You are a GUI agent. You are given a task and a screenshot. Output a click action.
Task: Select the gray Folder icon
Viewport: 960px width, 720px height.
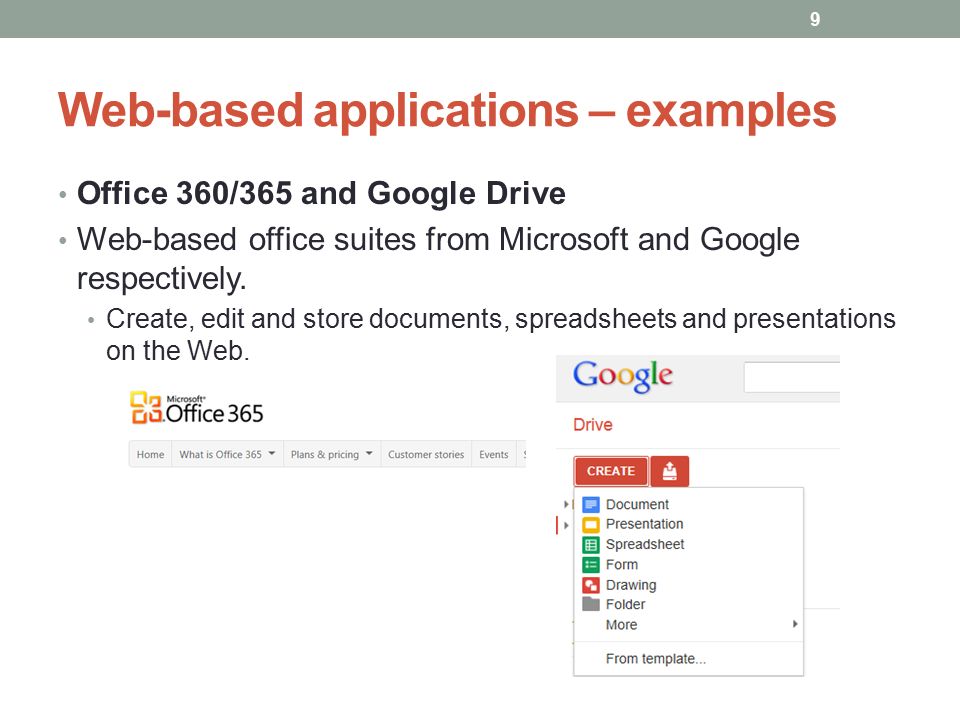(x=591, y=604)
